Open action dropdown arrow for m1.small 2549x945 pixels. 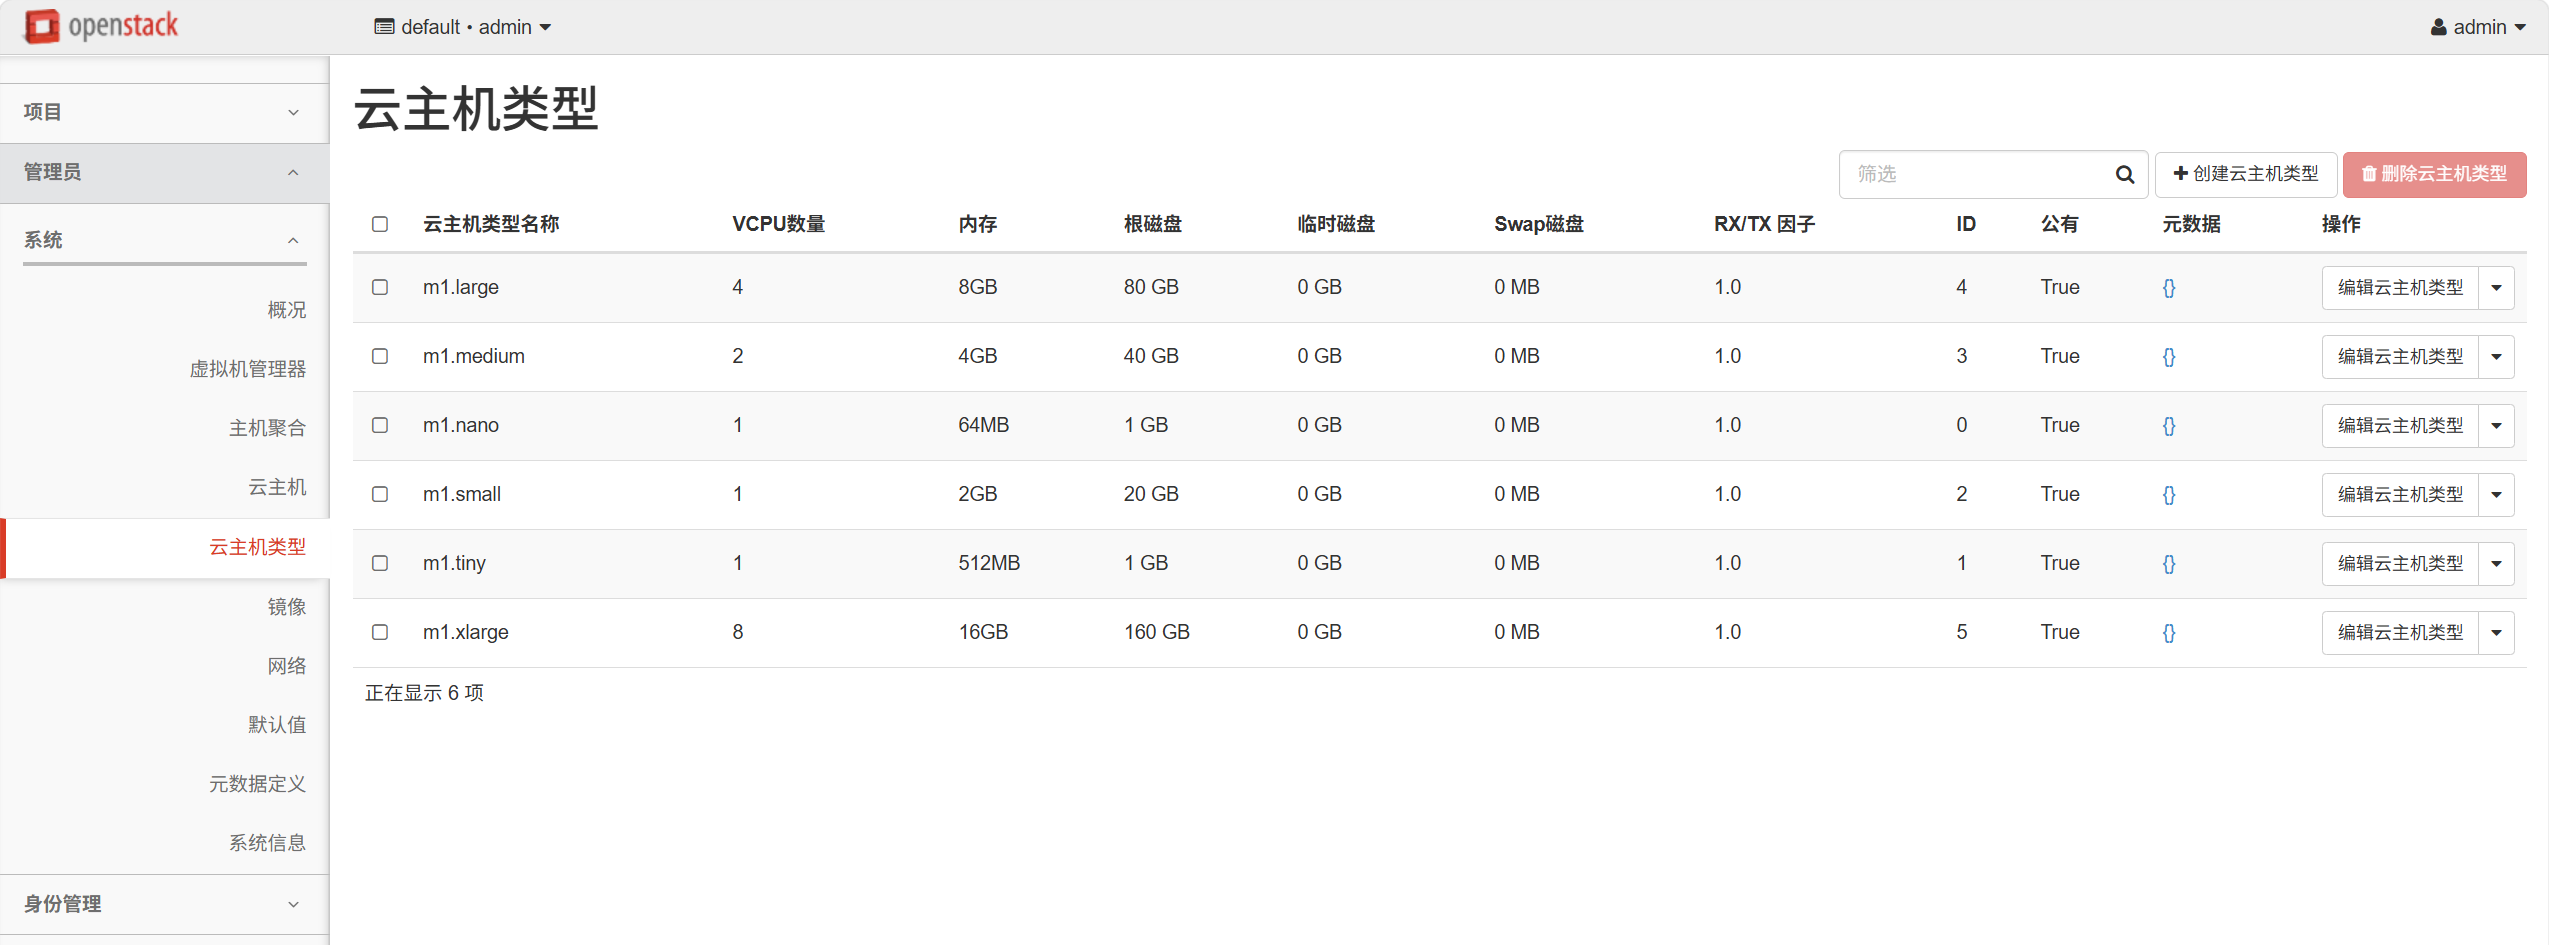coord(2496,495)
